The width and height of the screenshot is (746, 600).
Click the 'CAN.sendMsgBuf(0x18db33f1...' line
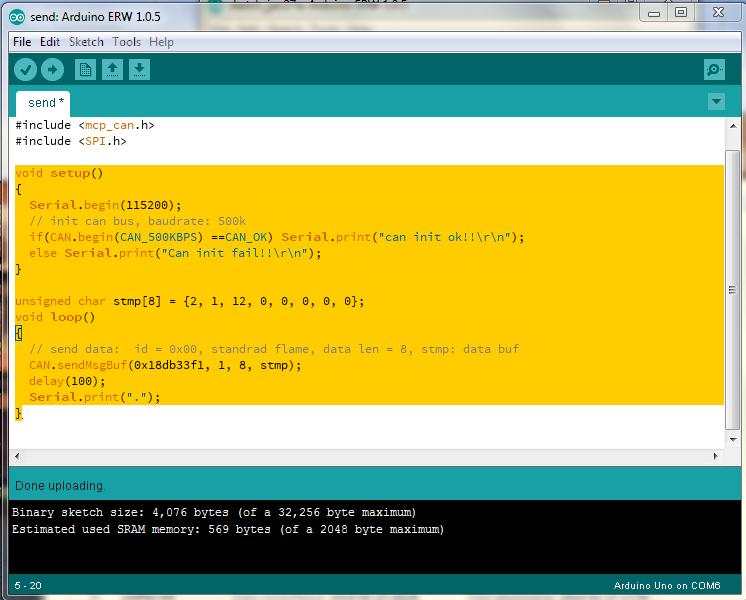(x=165, y=365)
